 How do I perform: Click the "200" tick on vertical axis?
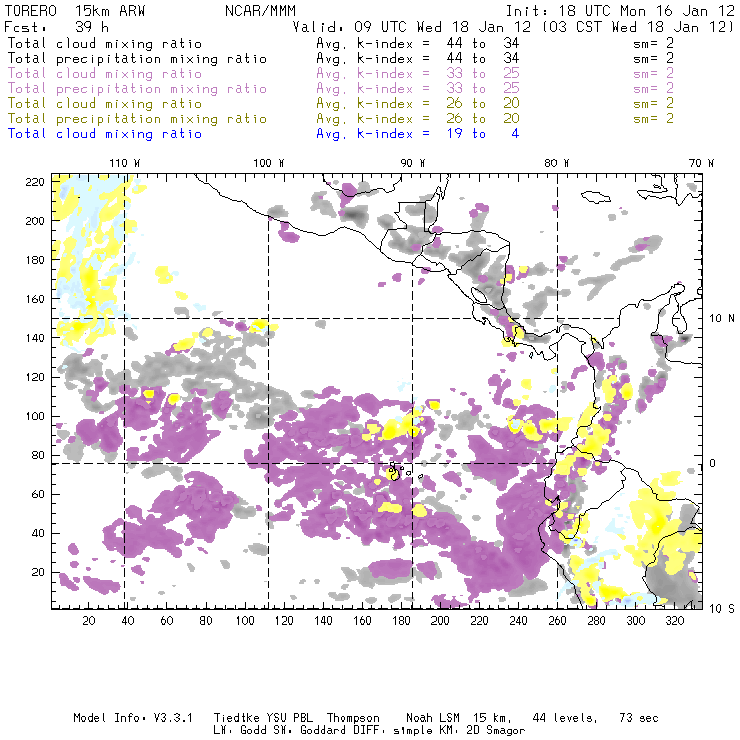click(35, 221)
